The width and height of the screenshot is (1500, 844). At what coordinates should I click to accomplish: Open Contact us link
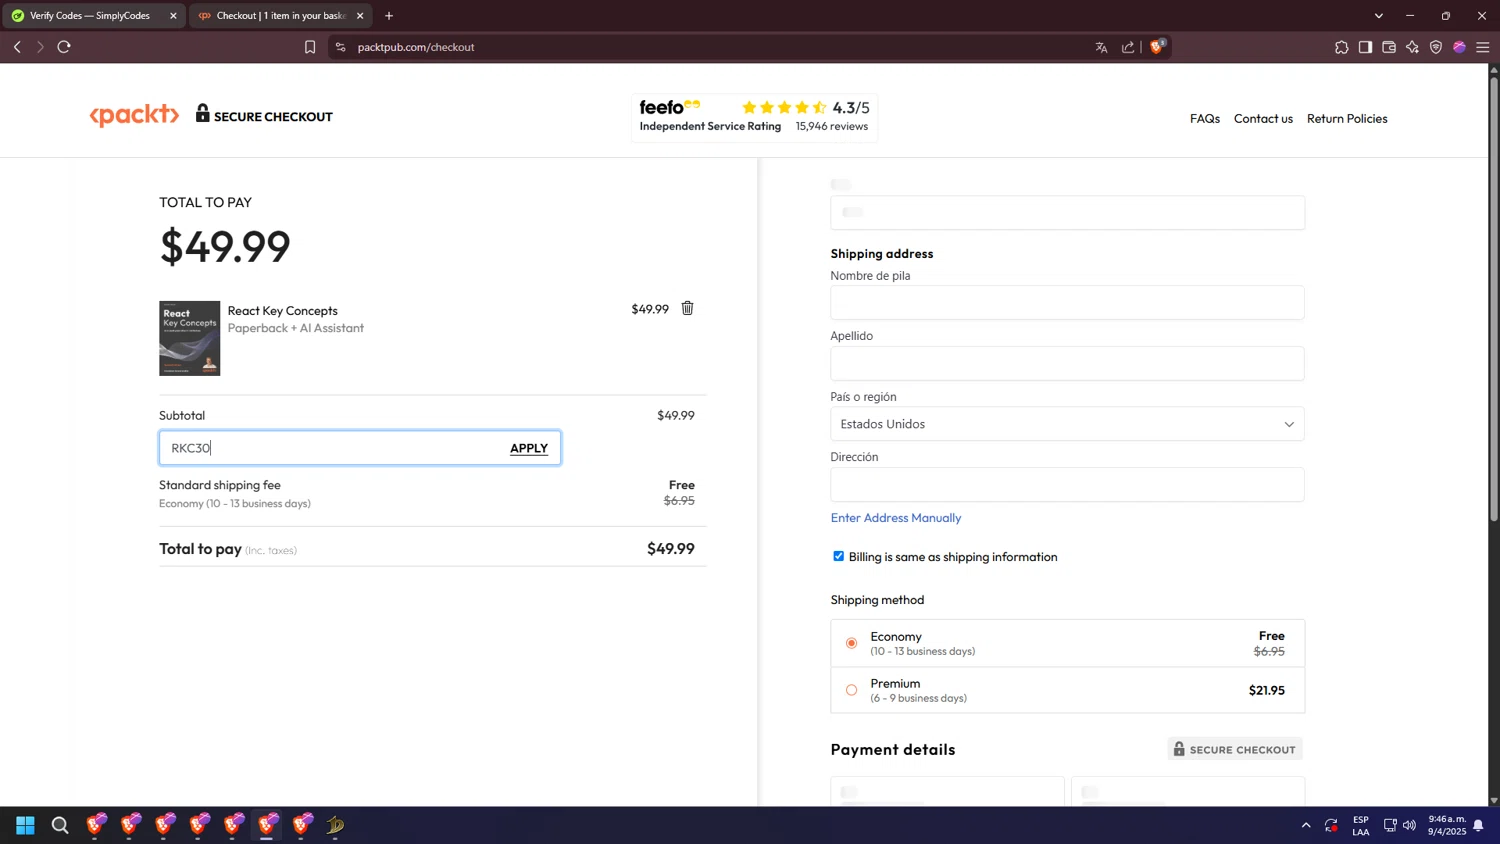click(1263, 118)
